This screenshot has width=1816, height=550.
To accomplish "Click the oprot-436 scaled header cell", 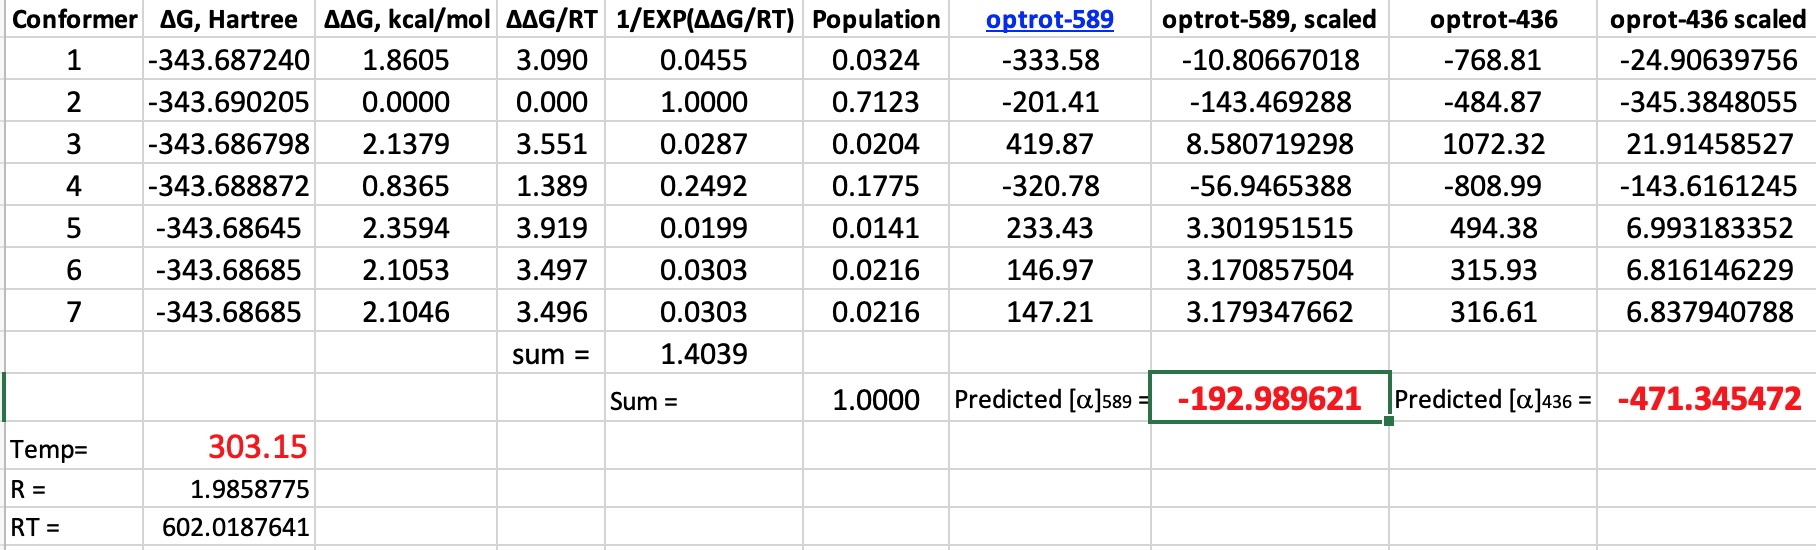I will tap(1707, 20).
